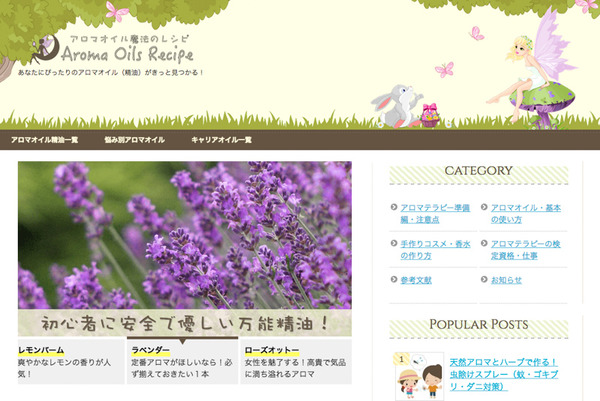Click arrow bullet beside 参考文献
600x401 pixels.
(393, 281)
